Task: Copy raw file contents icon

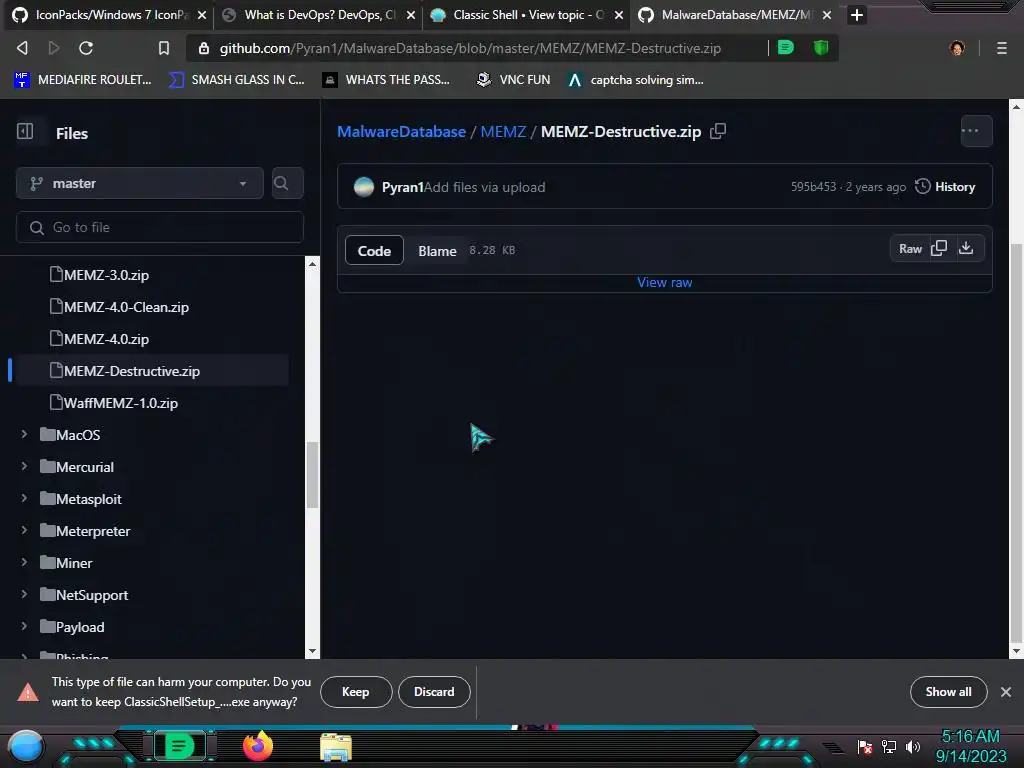Action: 938,248
